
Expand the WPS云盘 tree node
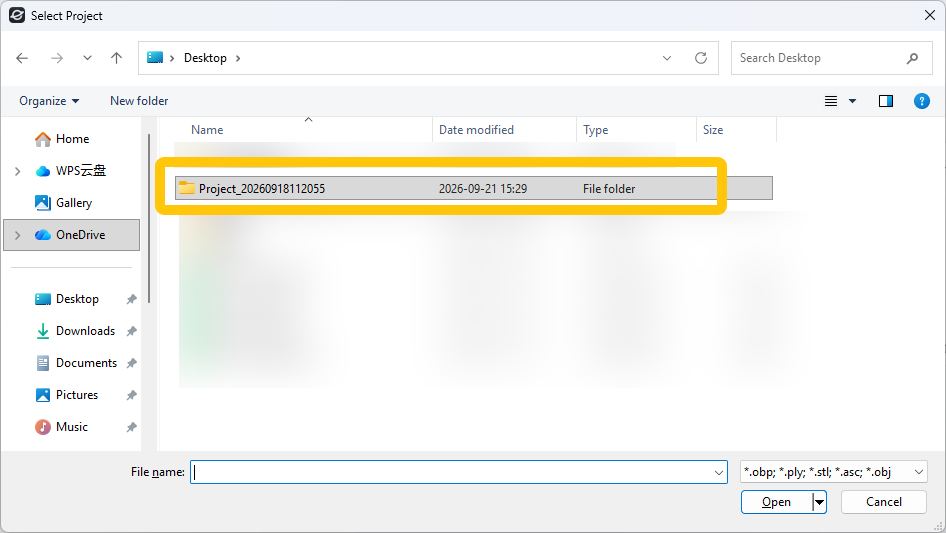click(x=17, y=171)
